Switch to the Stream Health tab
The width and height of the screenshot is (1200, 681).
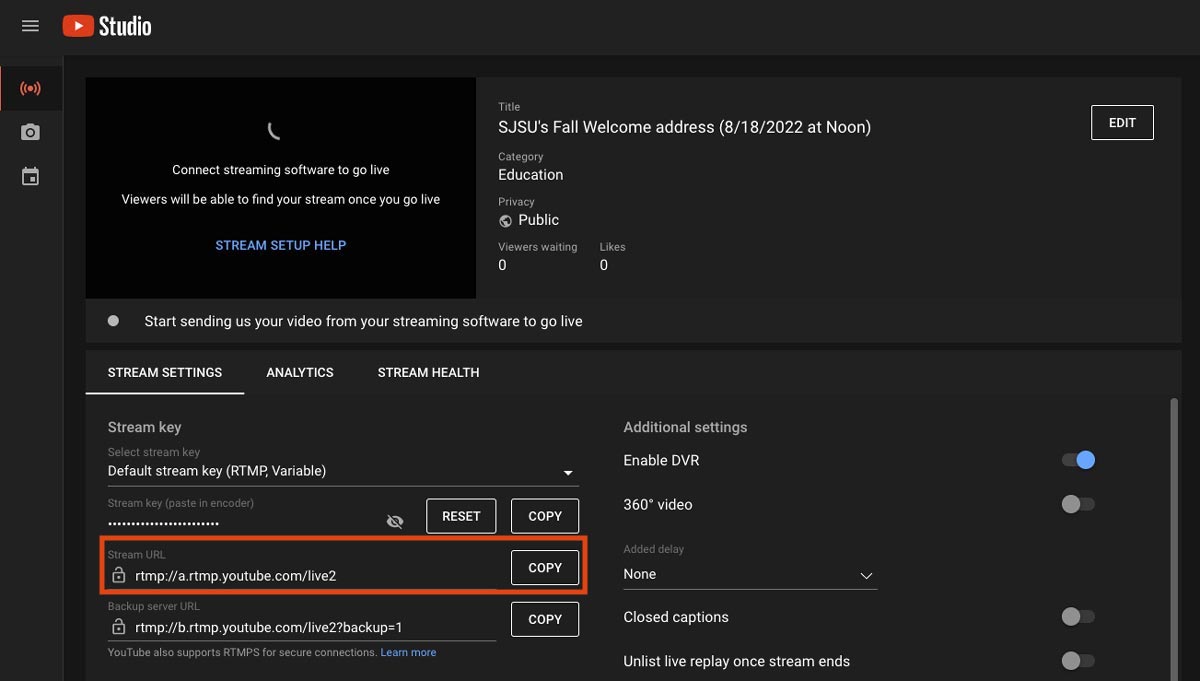(x=428, y=372)
